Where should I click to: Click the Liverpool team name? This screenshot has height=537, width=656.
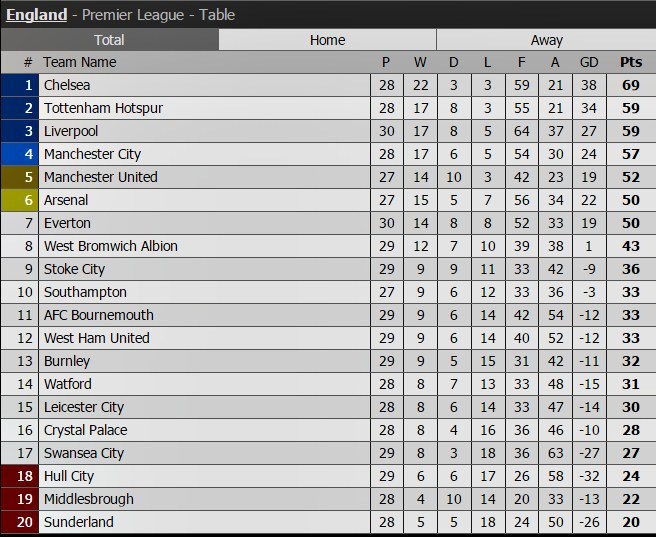click(x=71, y=131)
